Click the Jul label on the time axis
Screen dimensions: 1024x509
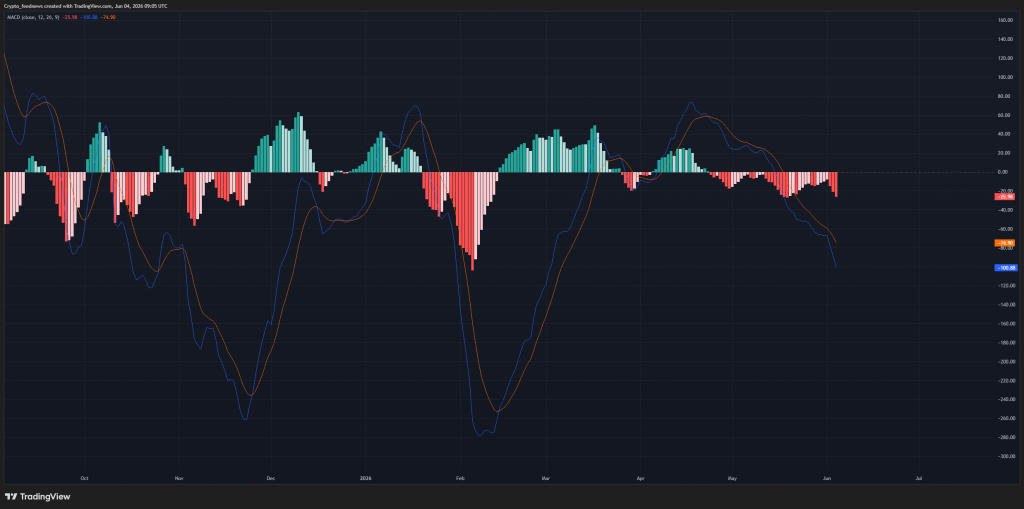919,478
